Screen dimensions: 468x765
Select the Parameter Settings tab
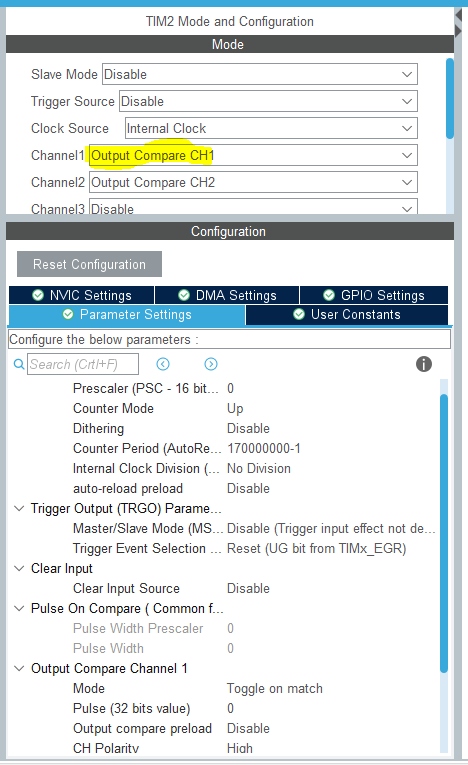coord(127,315)
